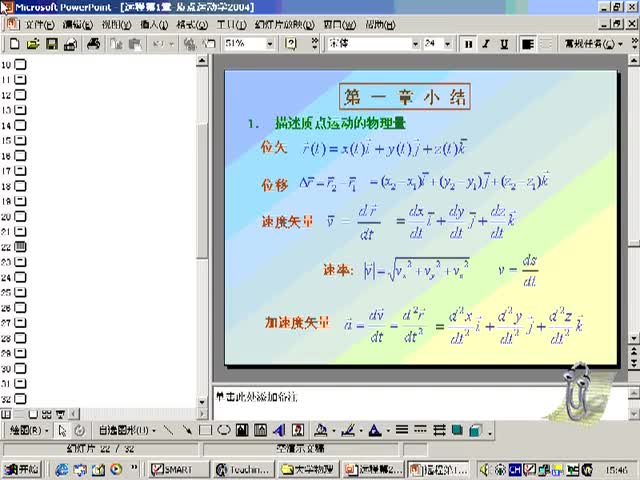Click the Office Assistant paperclip
The width and height of the screenshot is (640, 480).
[x=577, y=391]
